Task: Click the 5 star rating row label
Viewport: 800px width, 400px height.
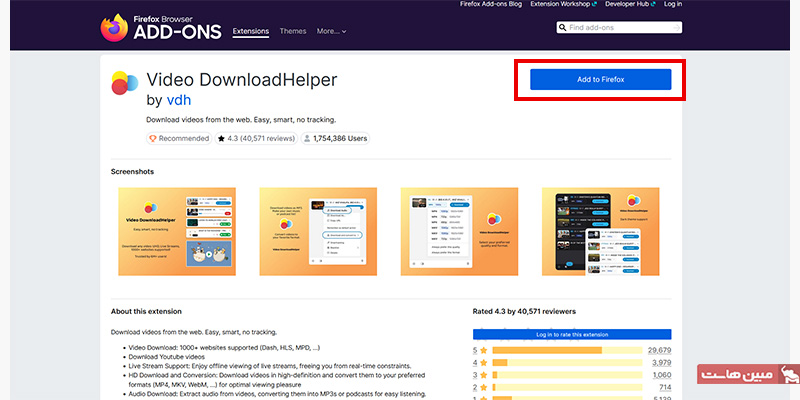Action: coord(480,351)
